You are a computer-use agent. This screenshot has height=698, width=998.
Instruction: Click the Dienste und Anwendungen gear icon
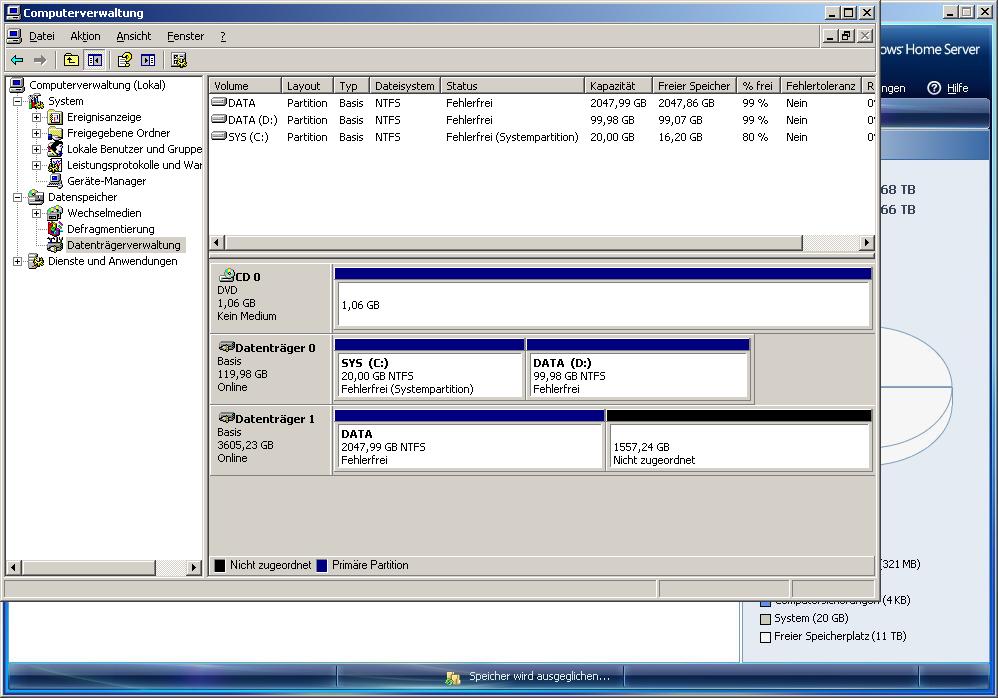[36, 261]
